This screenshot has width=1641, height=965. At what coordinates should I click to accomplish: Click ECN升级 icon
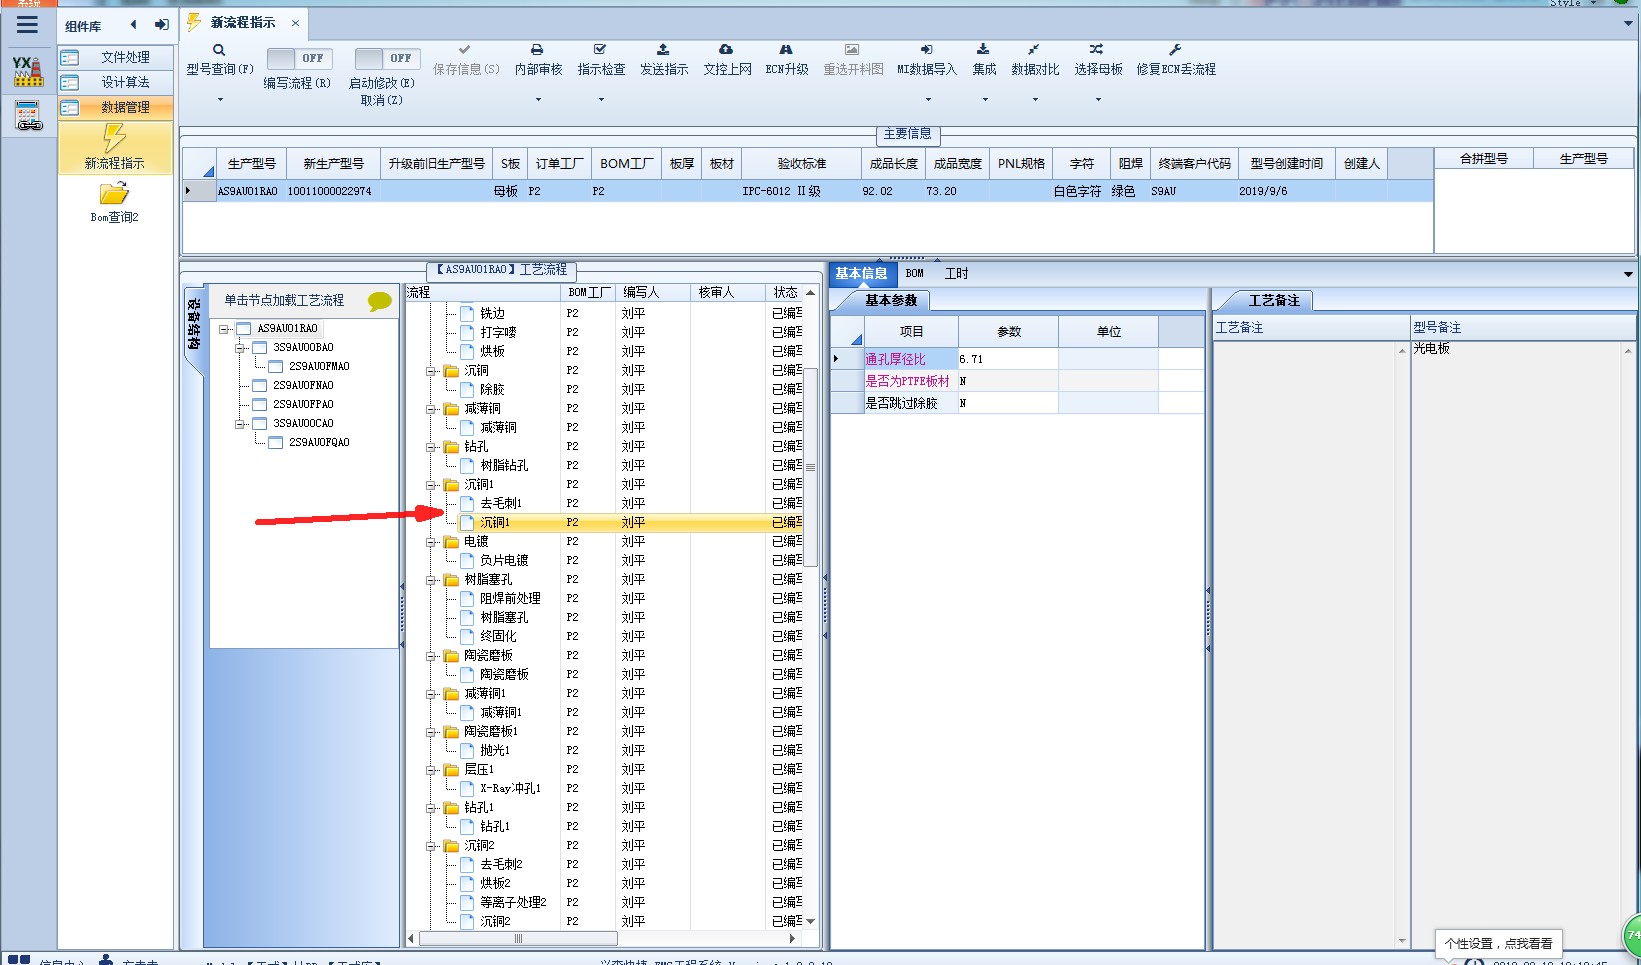[786, 49]
